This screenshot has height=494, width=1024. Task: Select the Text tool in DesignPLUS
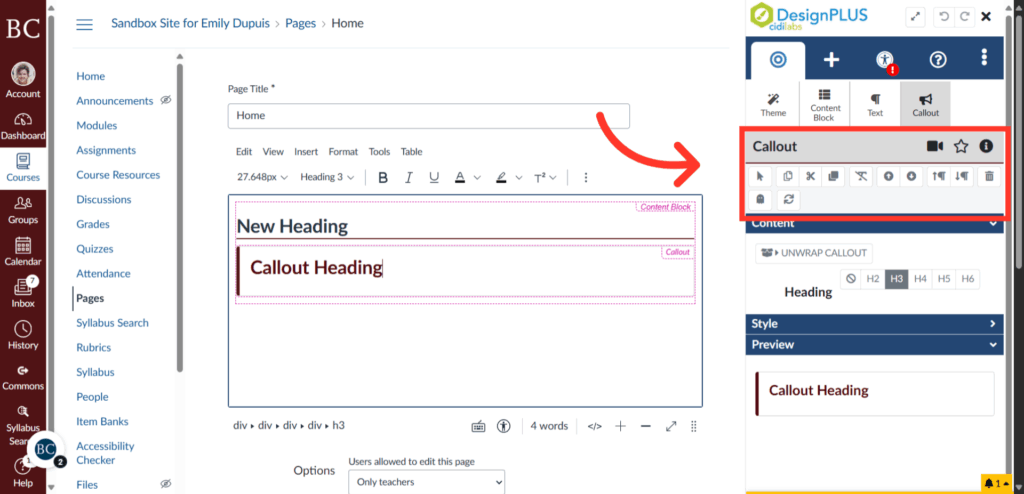pyautogui.click(x=875, y=104)
